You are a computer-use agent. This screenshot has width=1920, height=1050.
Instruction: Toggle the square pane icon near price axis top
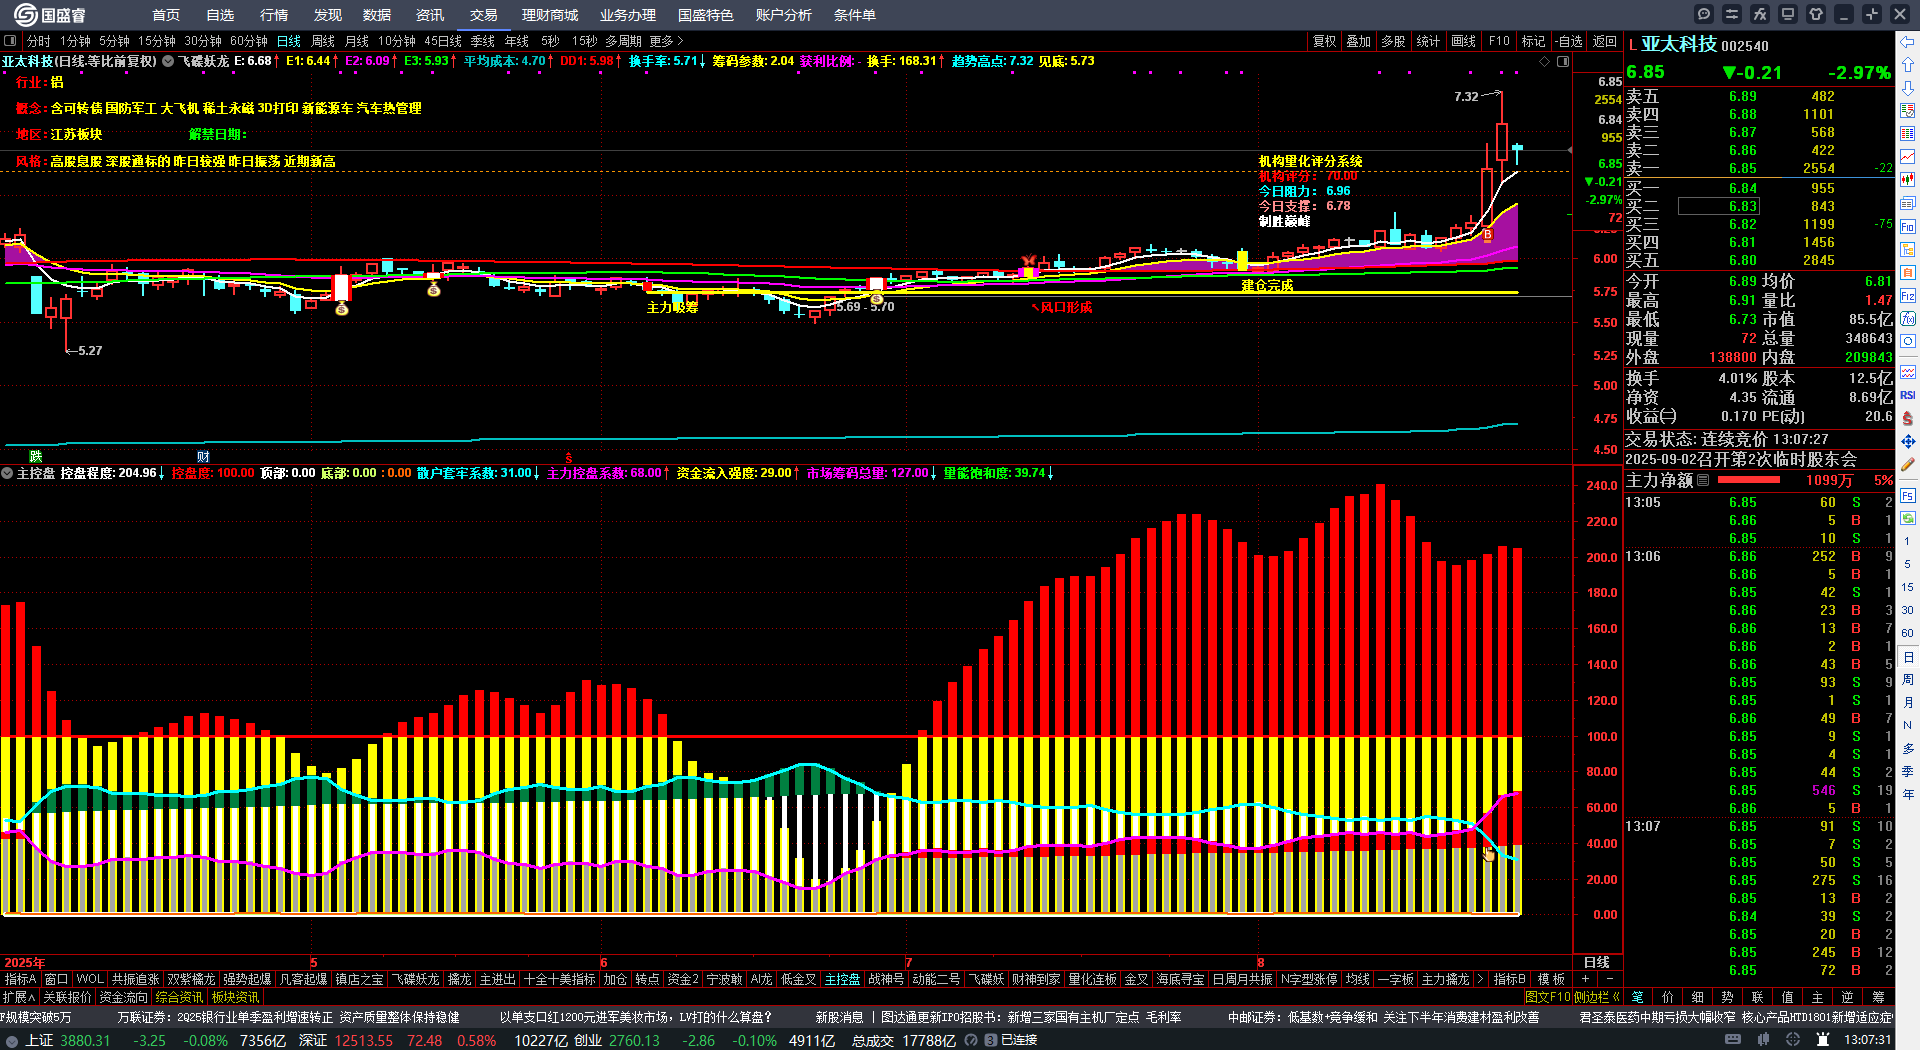click(x=1563, y=62)
